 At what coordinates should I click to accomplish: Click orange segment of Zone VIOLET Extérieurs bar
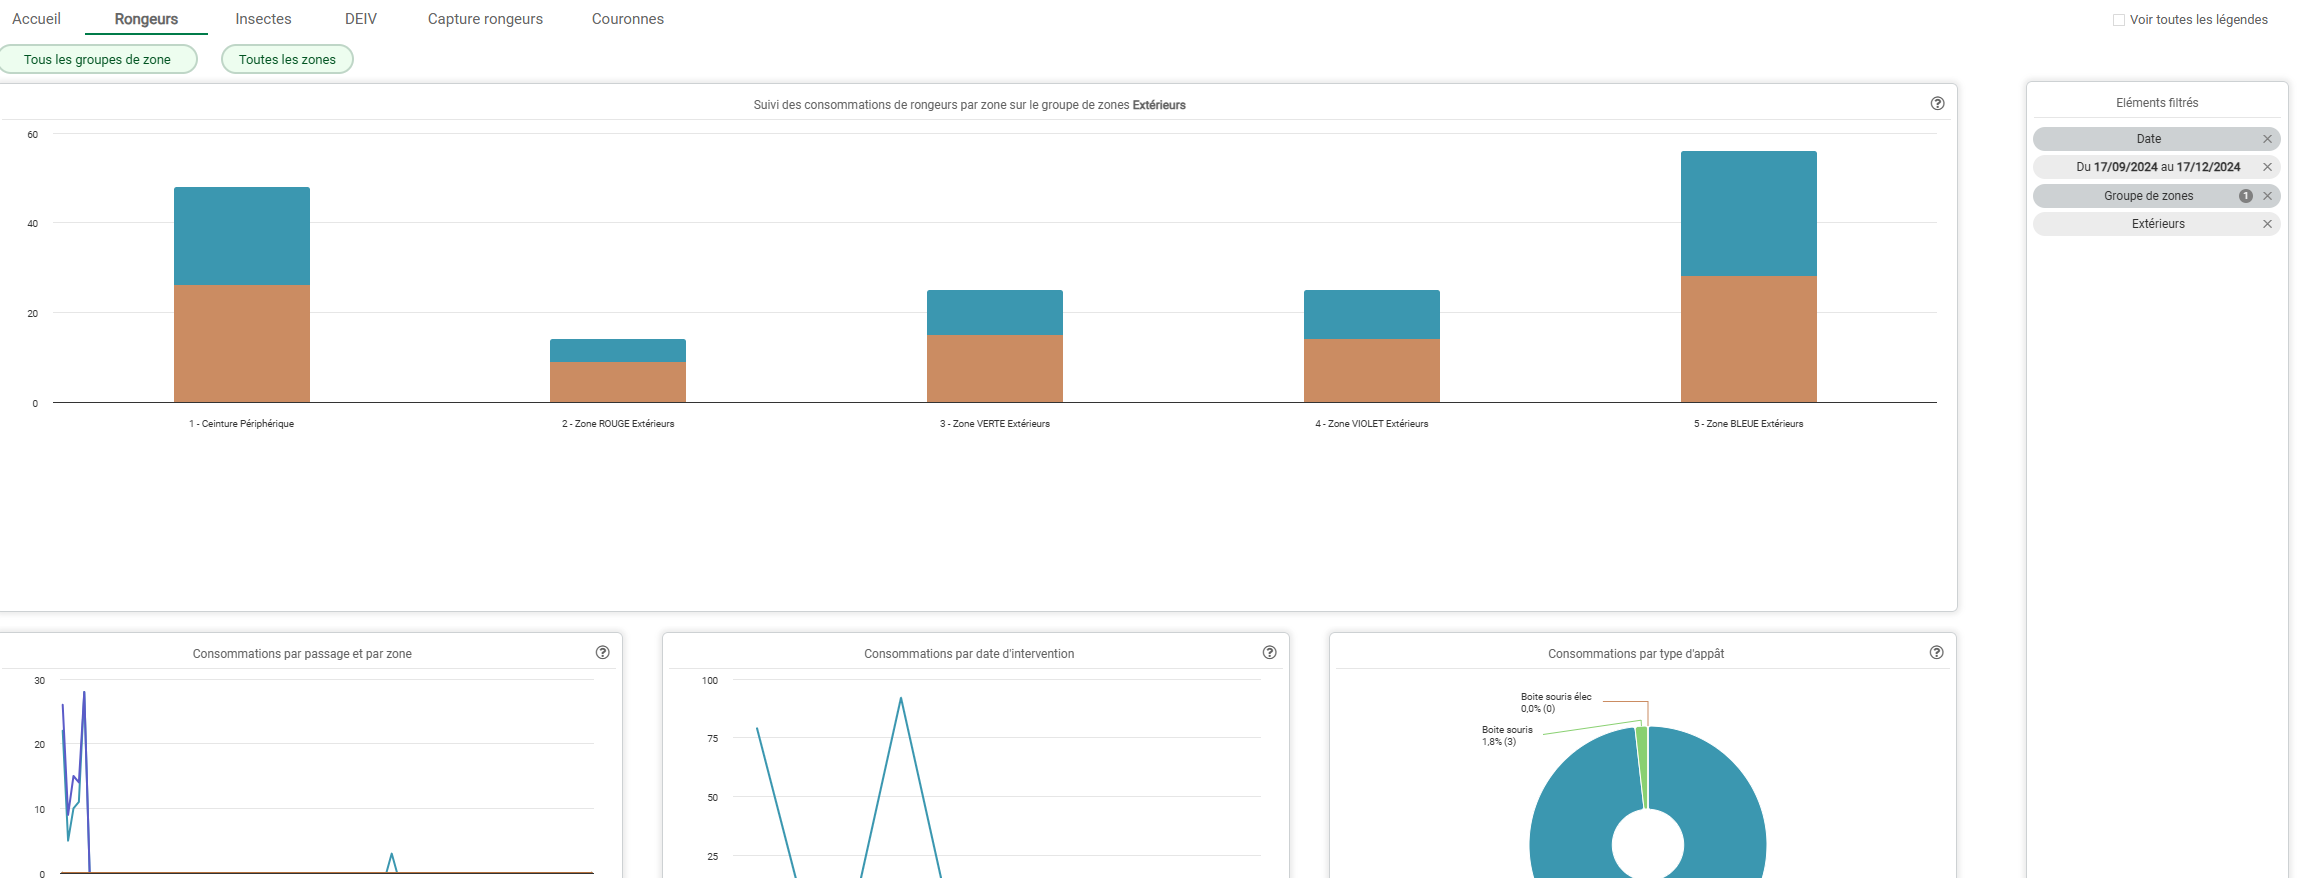pos(1372,371)
